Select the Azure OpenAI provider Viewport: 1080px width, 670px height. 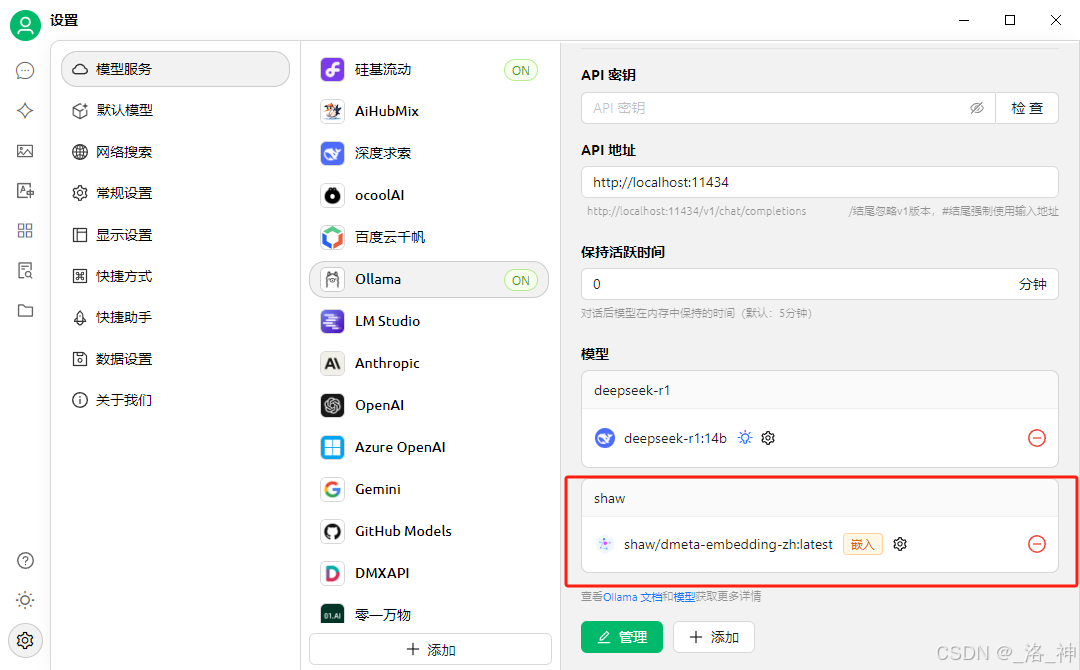click(x=429, y=447)
